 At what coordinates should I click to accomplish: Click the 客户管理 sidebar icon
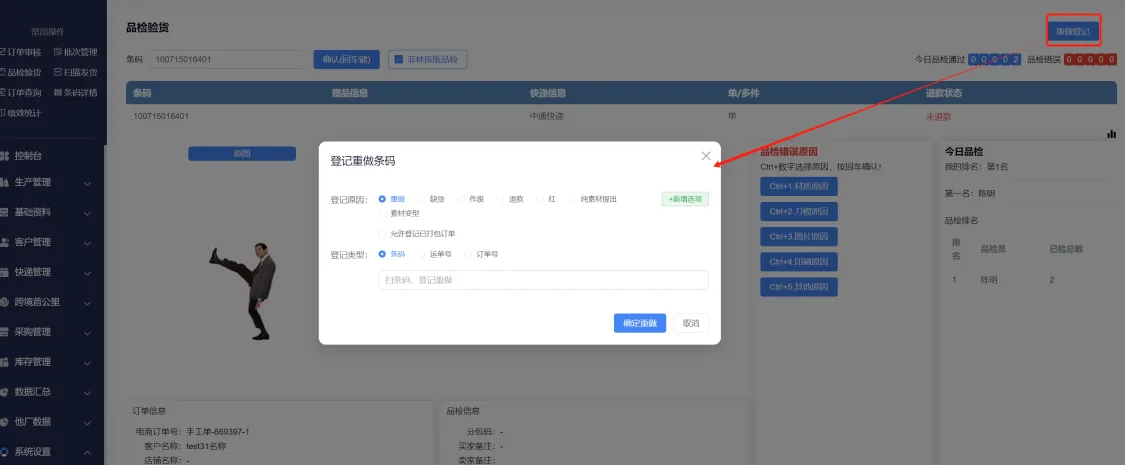[6, 242]
